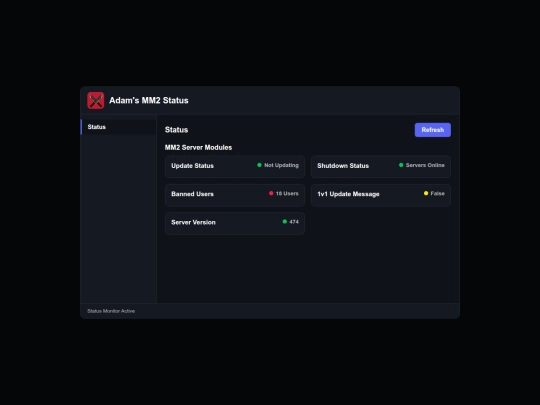Click the green dot beside 474
The height and width of the screenshot is (405, 540).
point(284,221)
